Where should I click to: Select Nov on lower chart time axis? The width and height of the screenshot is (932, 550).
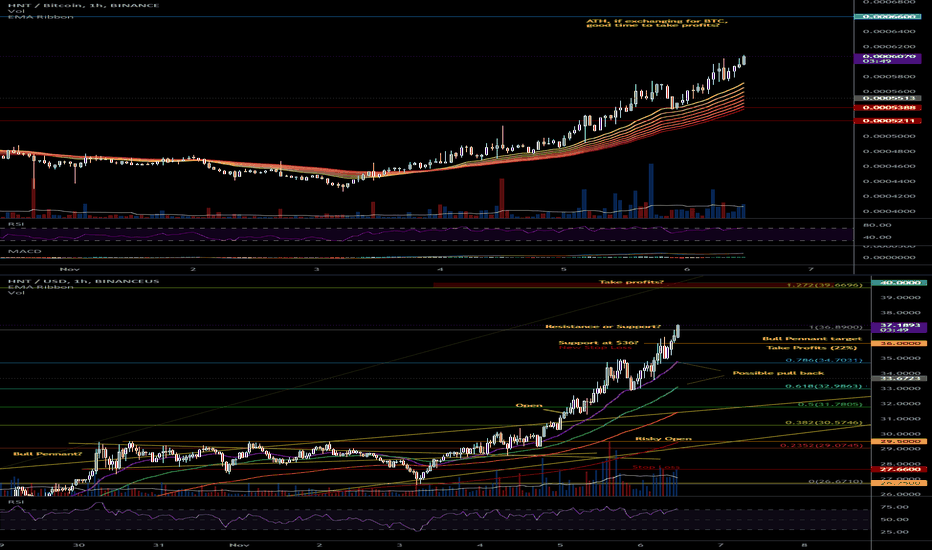[x=239, y=545]
